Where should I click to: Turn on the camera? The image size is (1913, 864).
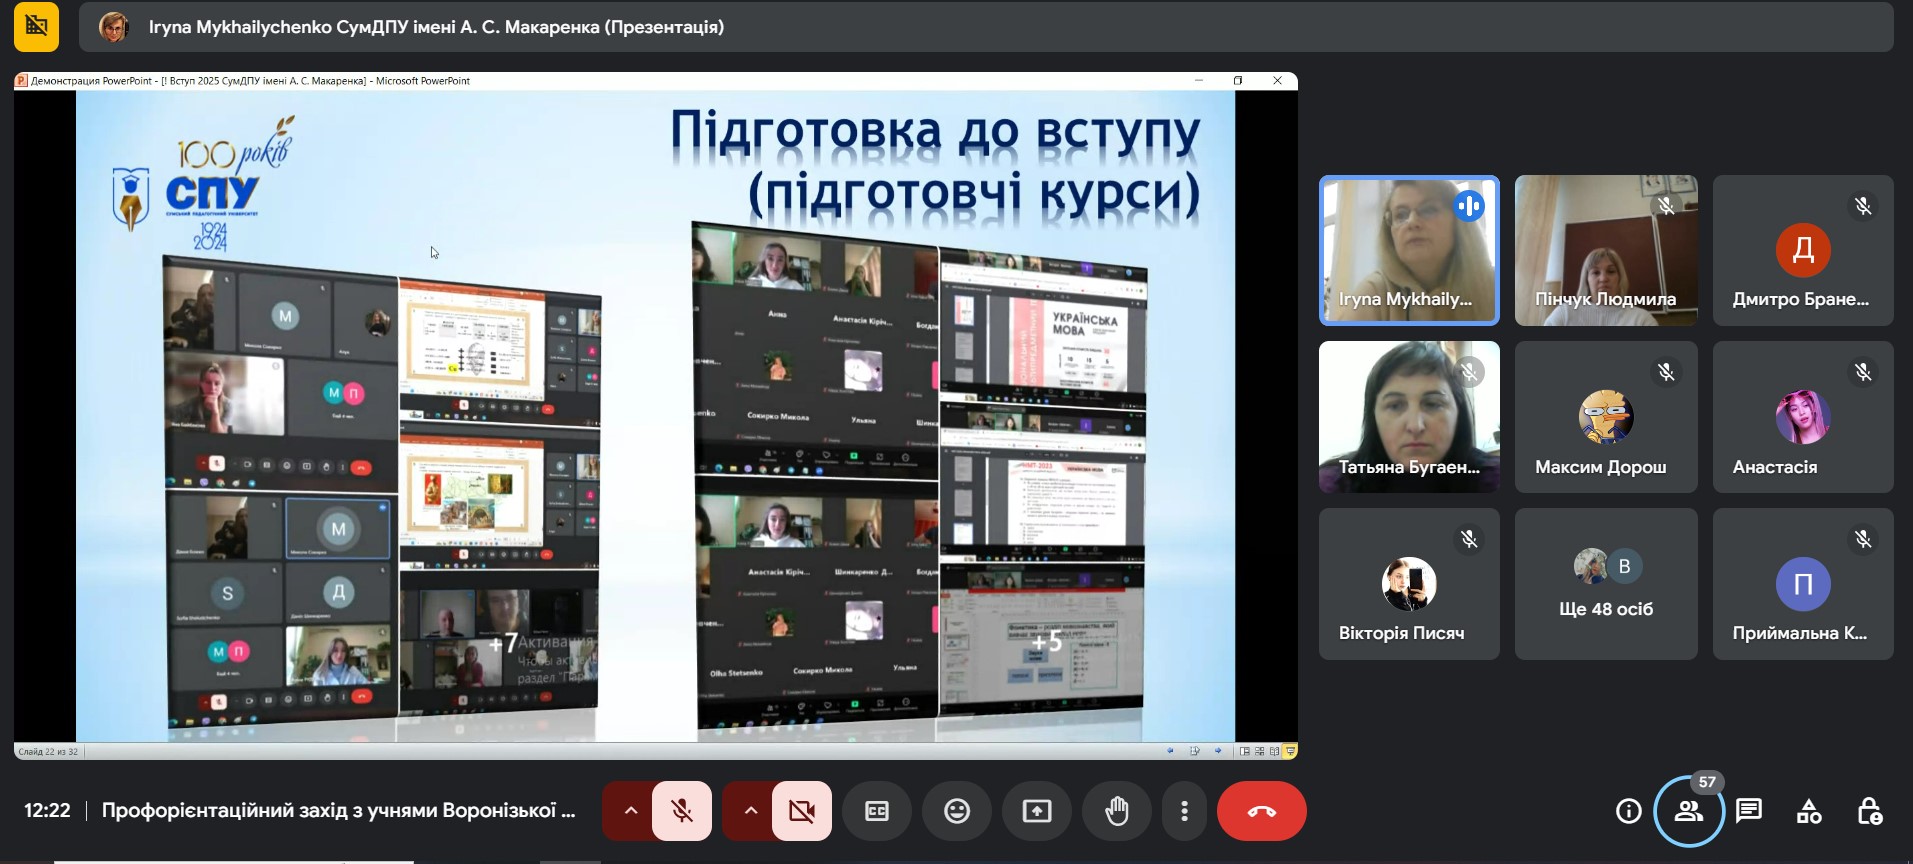(x=802, y=811)
